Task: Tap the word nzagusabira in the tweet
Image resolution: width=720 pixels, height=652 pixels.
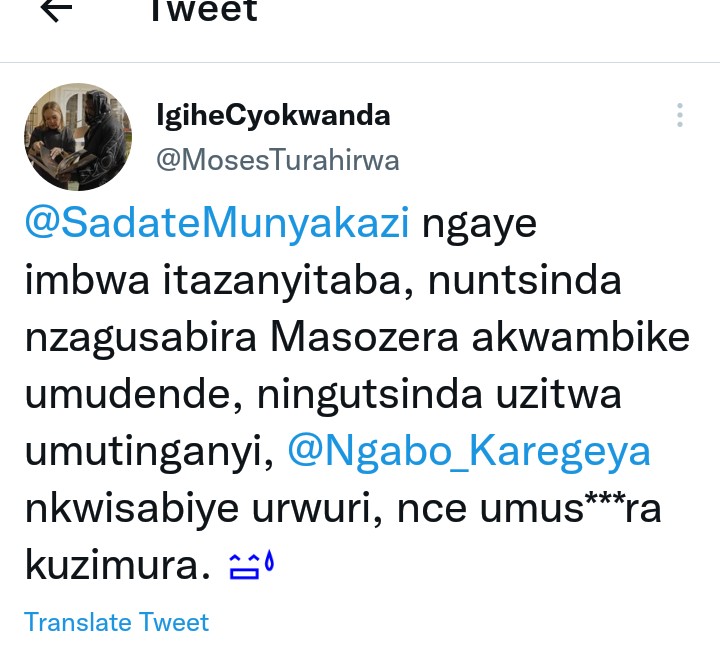Action: (x=141, y=339)
